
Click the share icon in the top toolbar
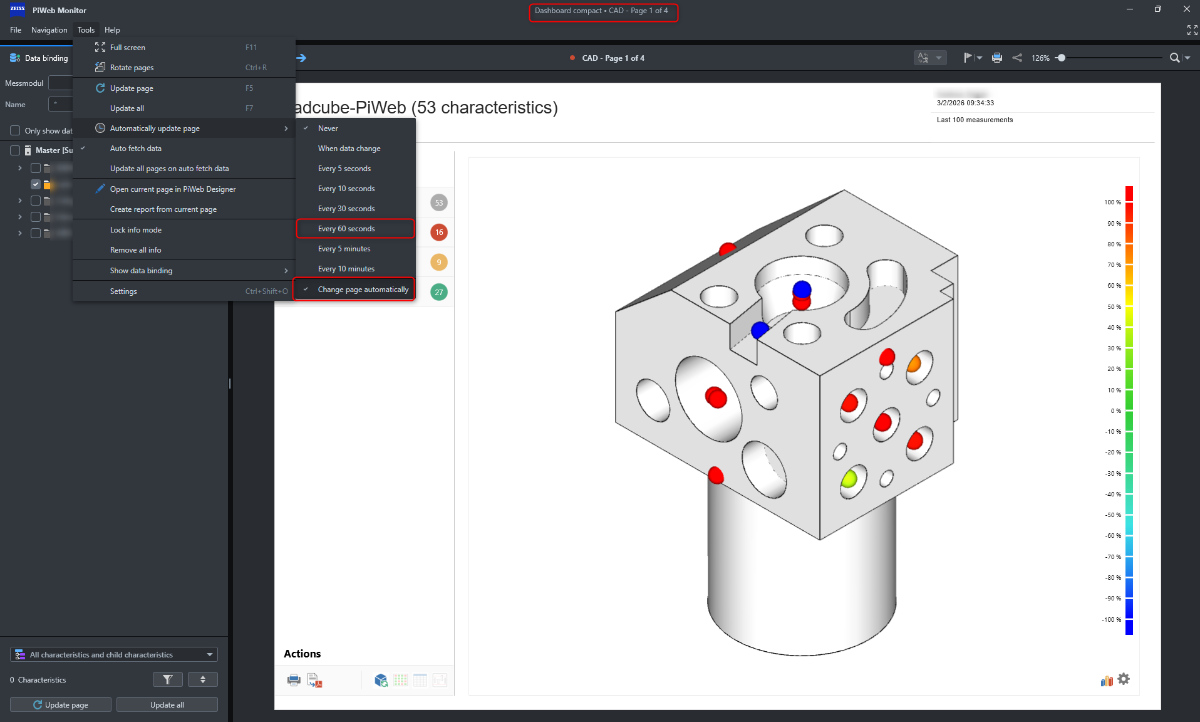(x=1017, y=58)
